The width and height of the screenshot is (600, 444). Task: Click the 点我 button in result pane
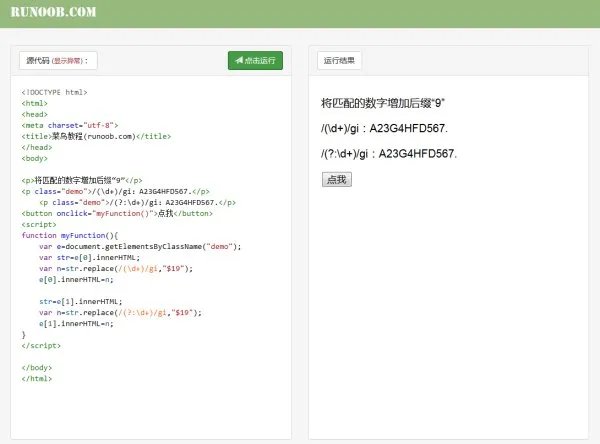[x=337, y=180]
